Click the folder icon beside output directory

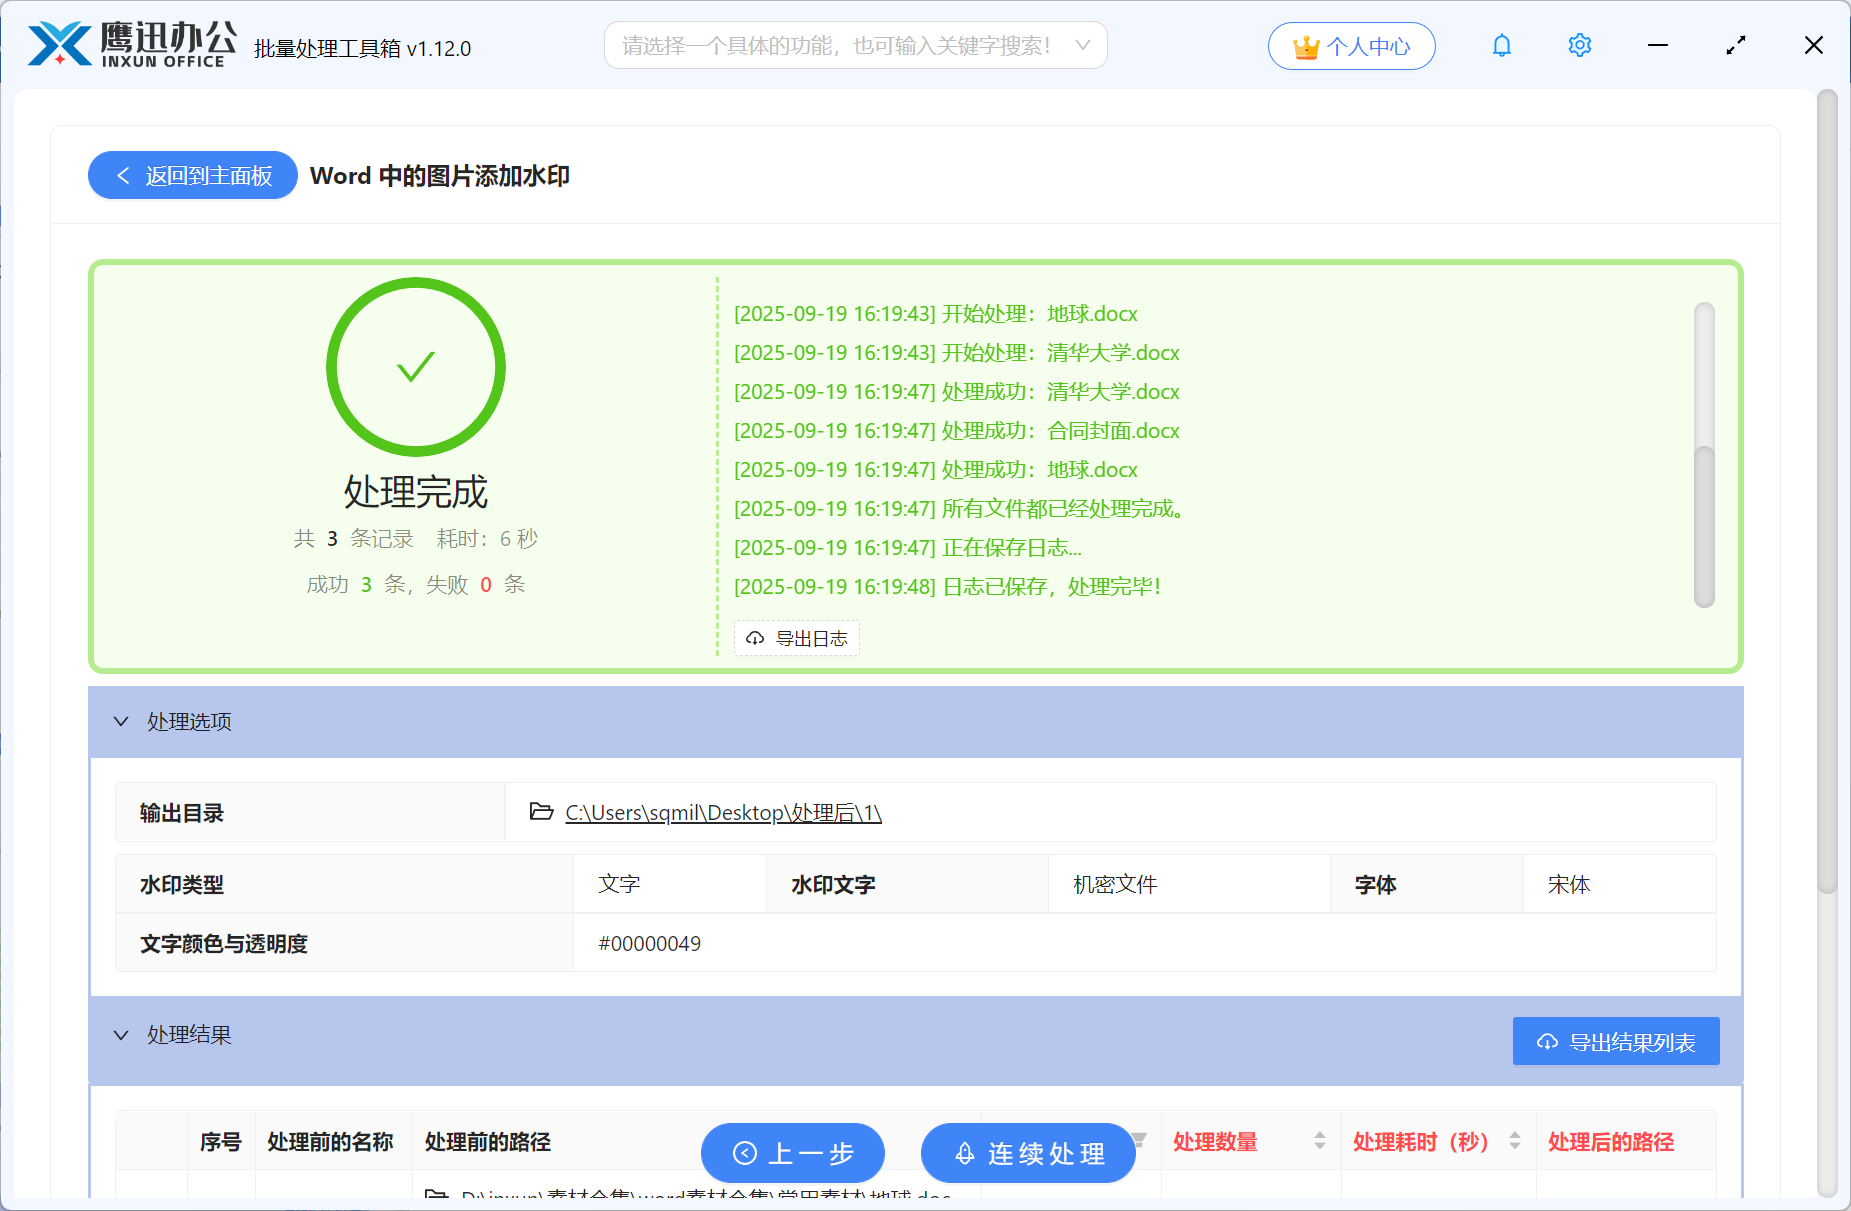click(539, 813)
